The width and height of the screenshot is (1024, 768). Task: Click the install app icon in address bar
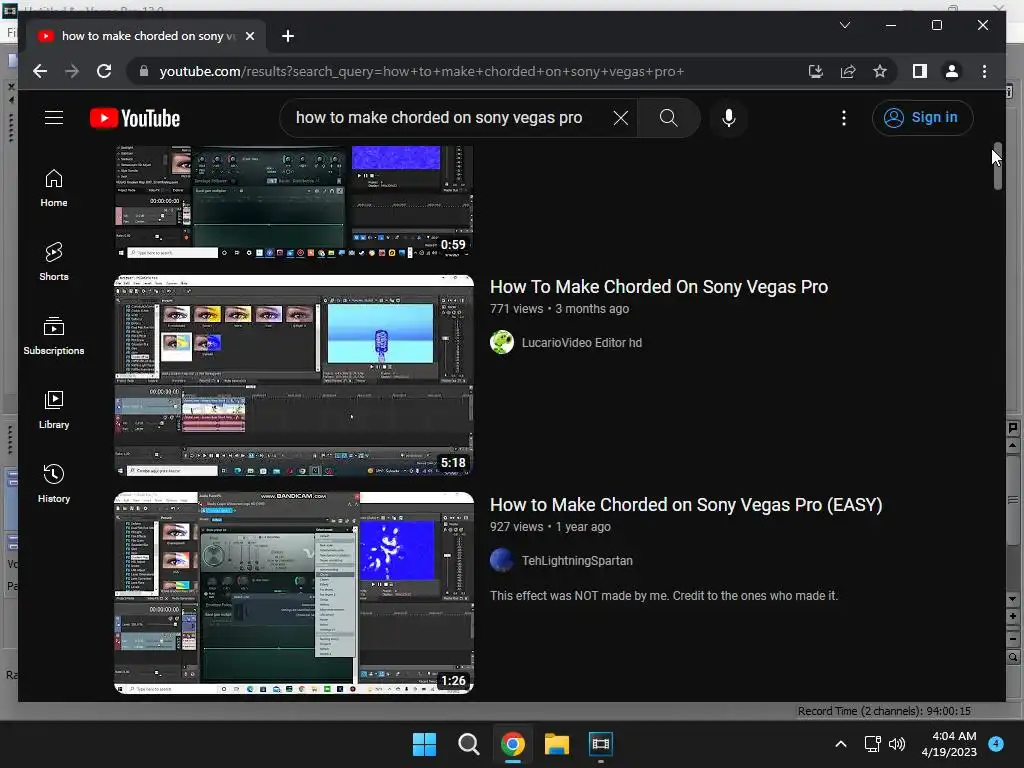click(x=815, y=71)
